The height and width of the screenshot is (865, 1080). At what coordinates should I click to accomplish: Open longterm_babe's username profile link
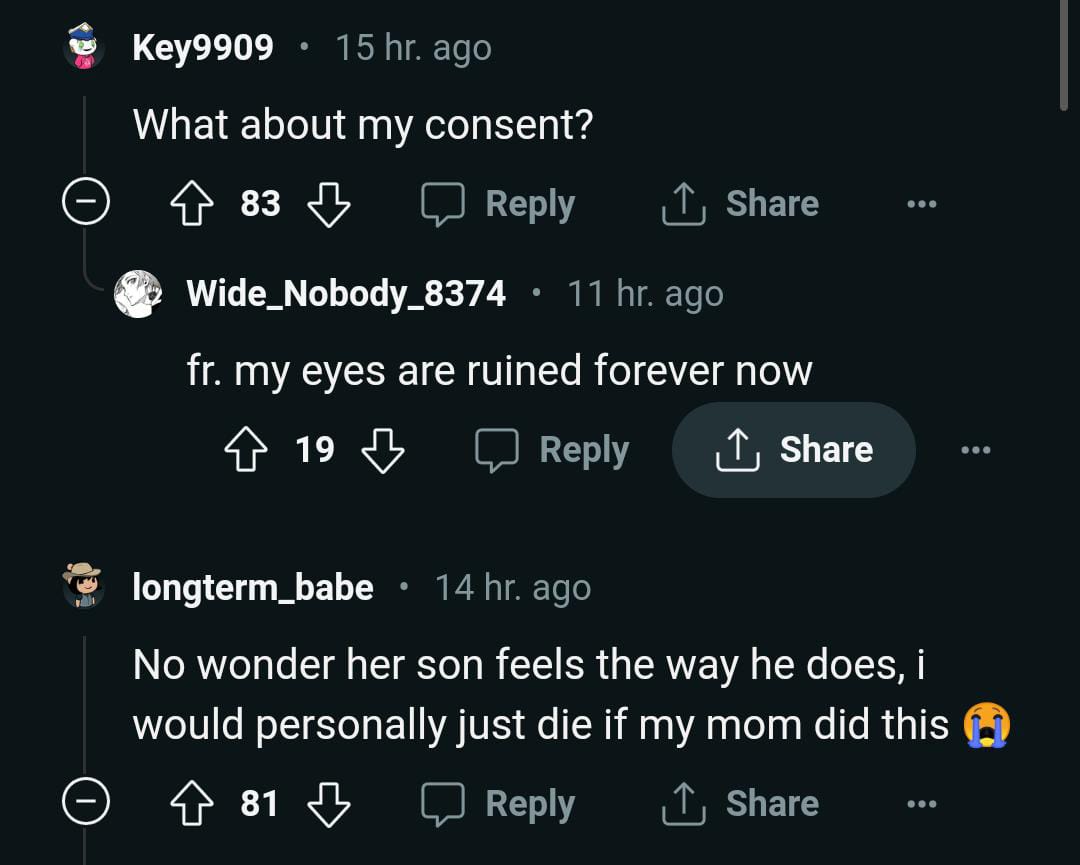click(x=253, y=588)
